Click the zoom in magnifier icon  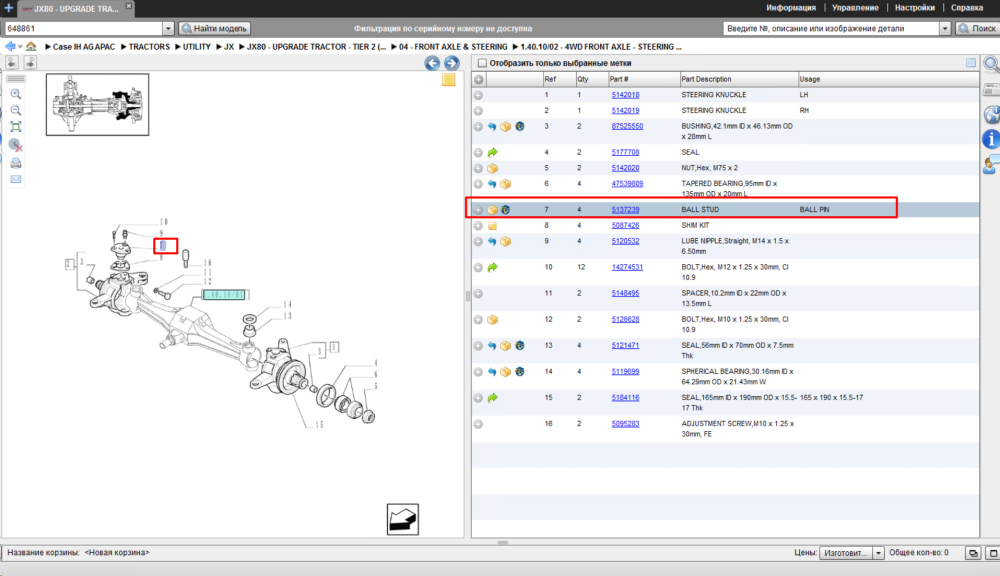[16, 94]
